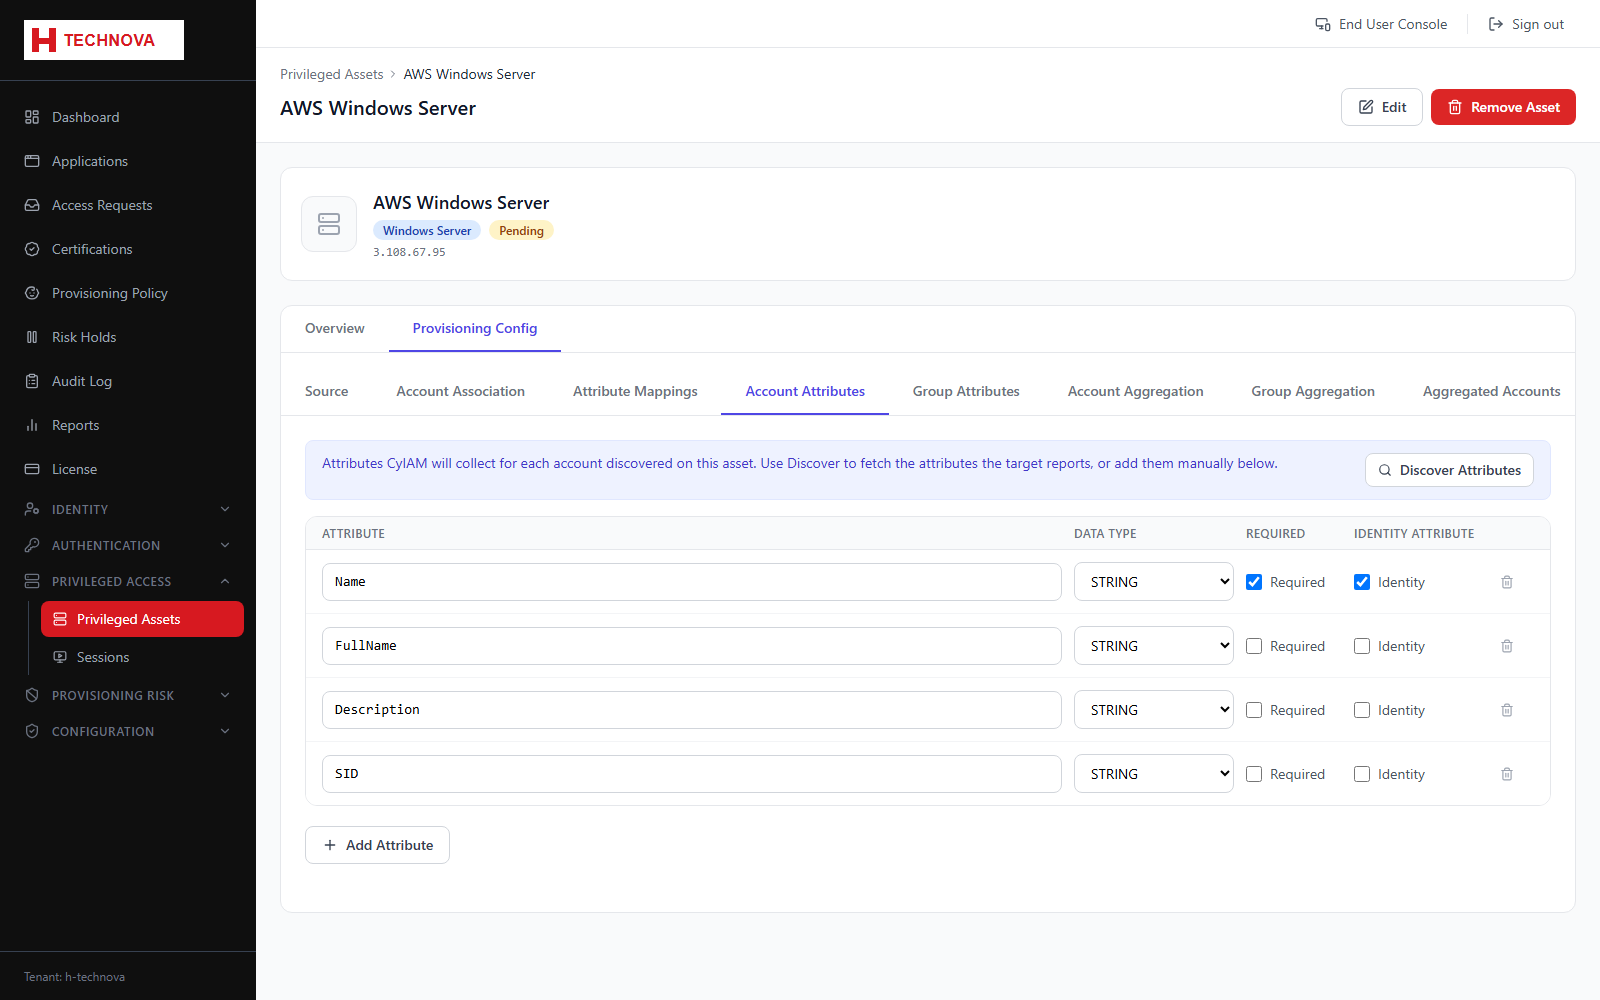Uncheck Identity for the Name attribute

point(1362,582)
